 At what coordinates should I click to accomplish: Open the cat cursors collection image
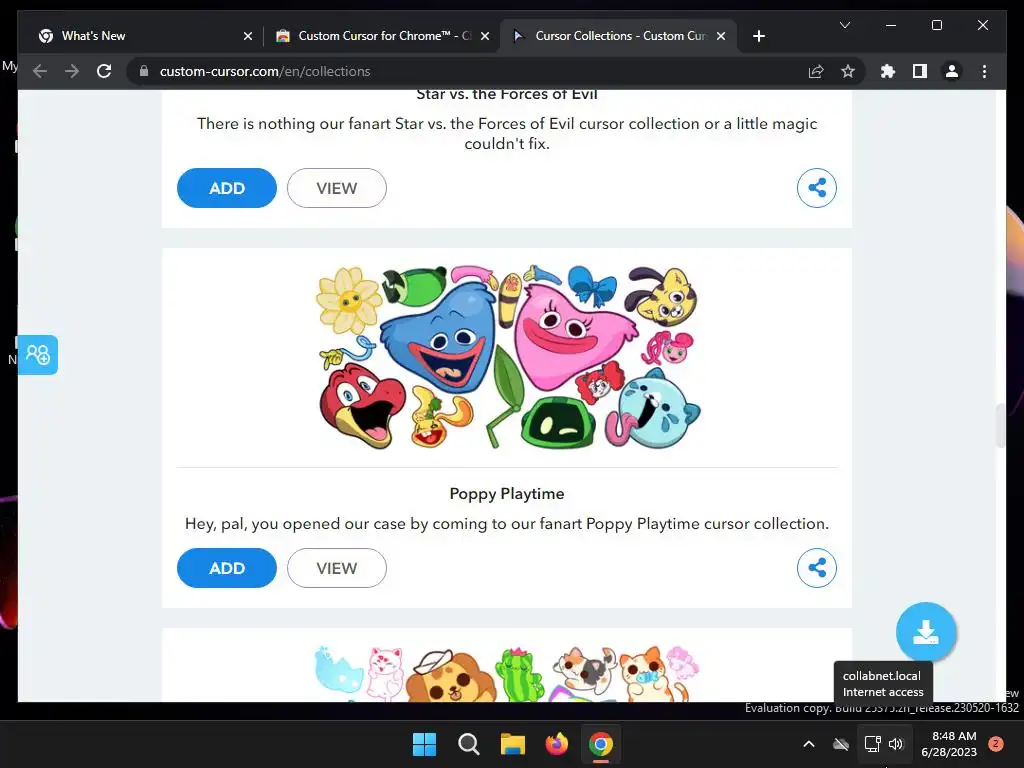(x=507, y=673)
